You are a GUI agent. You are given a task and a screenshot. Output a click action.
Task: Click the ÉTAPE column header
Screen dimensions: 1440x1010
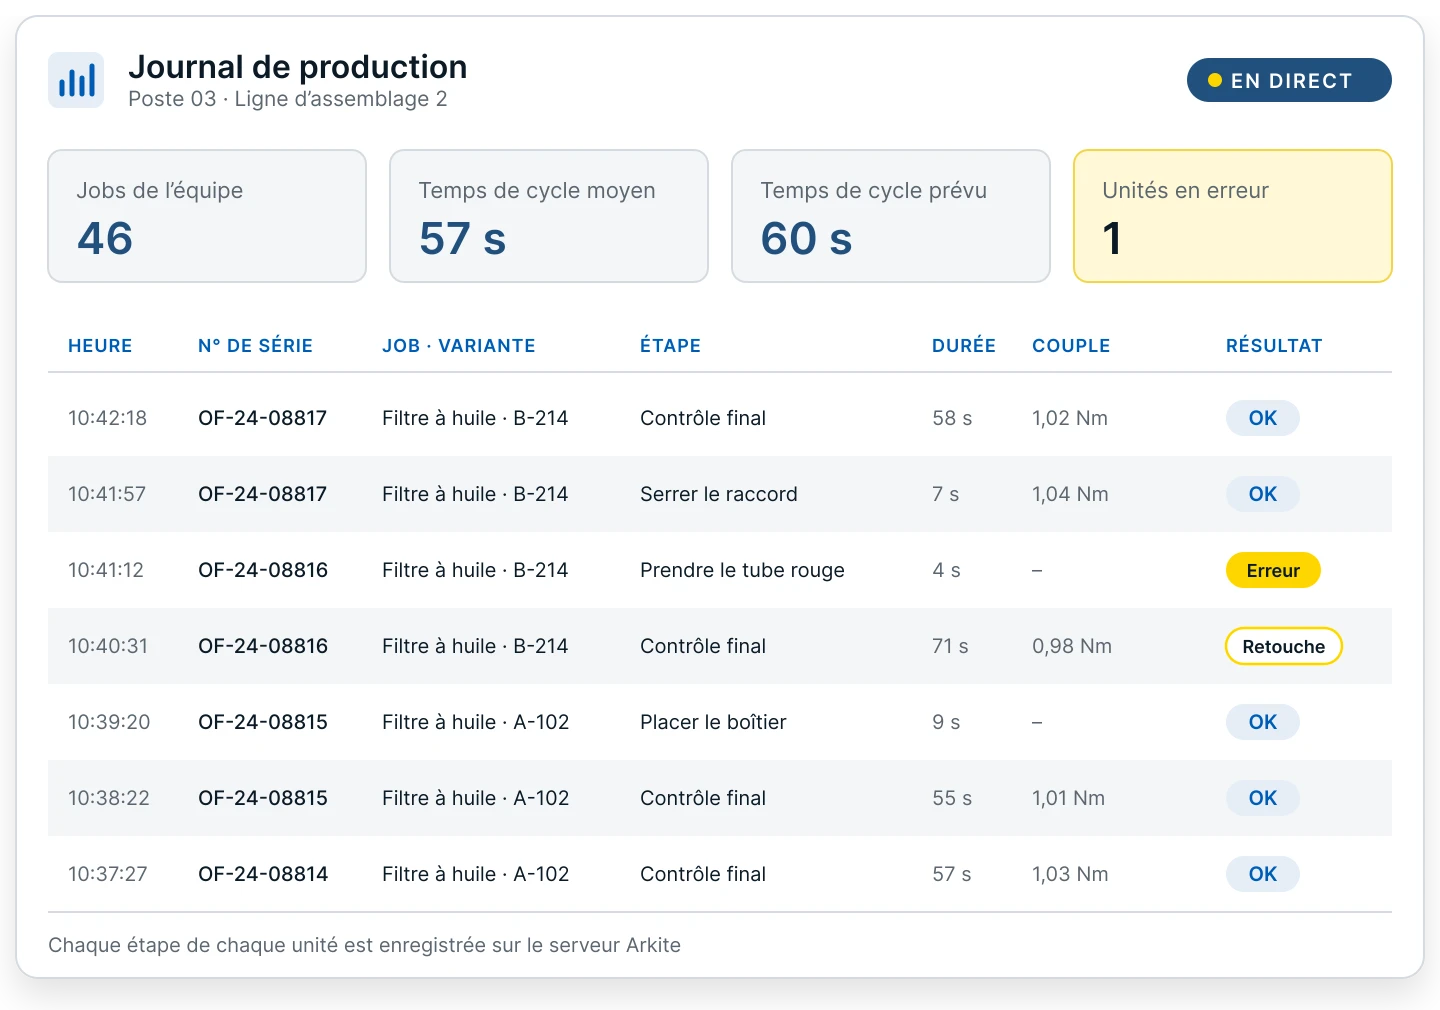[x=670, y=346]
